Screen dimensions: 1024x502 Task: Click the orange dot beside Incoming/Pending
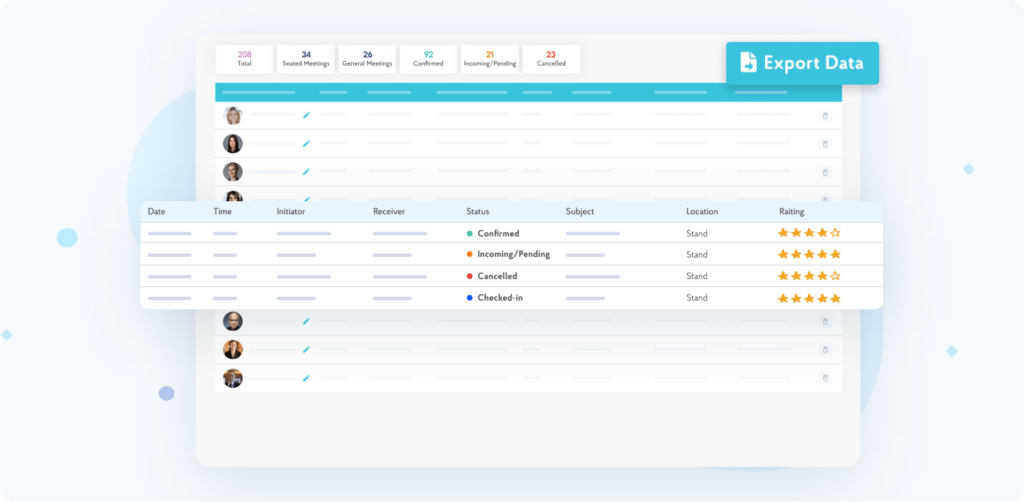click(470, 255)
